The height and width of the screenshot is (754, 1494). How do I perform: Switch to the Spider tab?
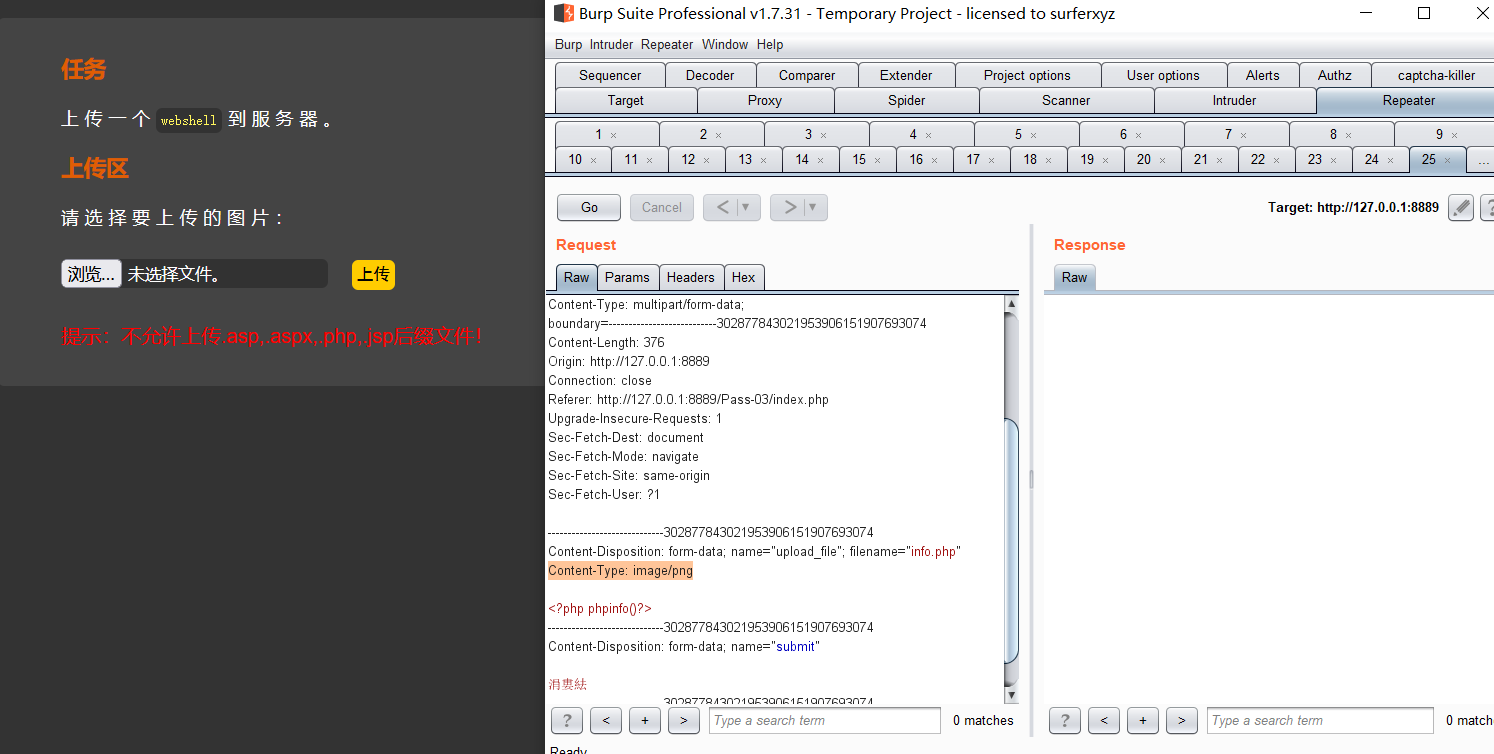point(907,100)
